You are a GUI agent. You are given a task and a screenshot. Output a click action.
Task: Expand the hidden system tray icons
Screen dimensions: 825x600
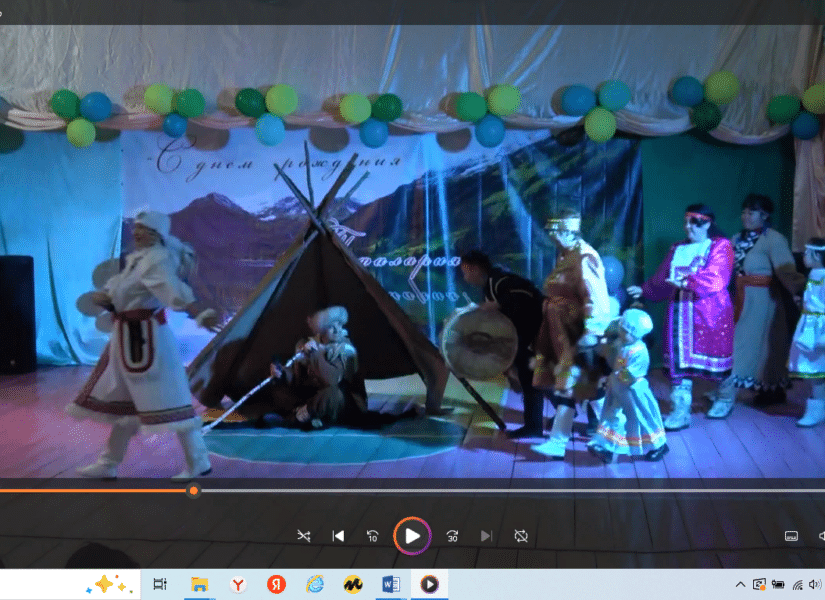[x=740, y=584]
